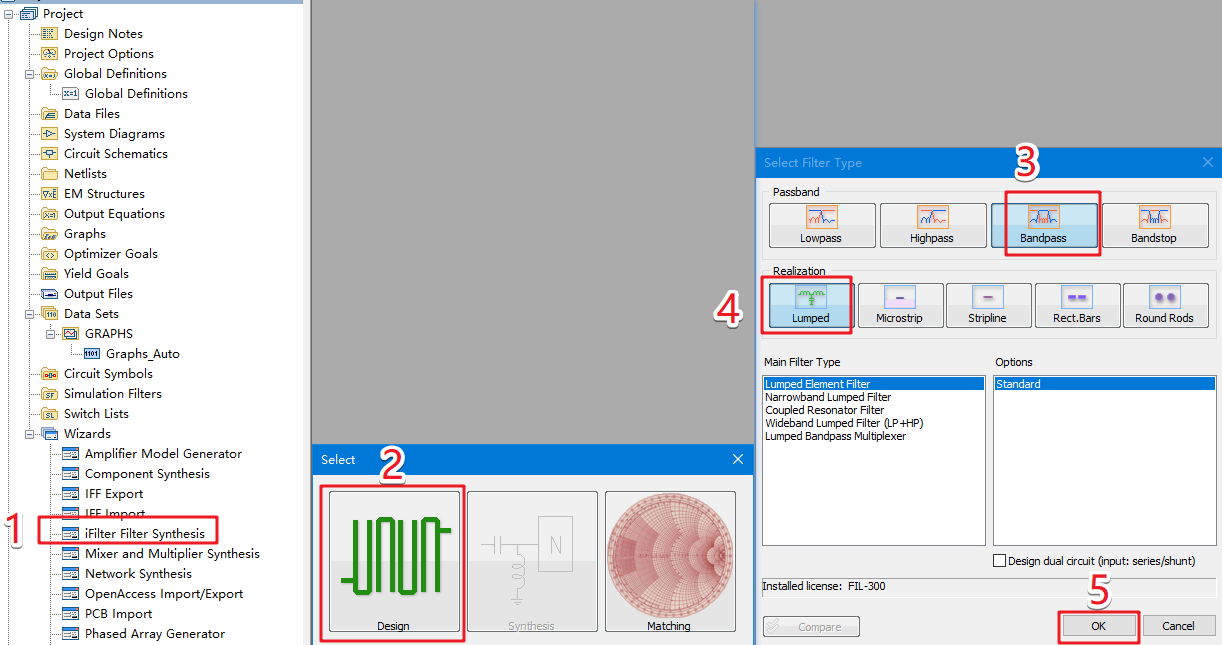Click the EM Structures icon
The image size is (1222, 645).
coord(49,194)
